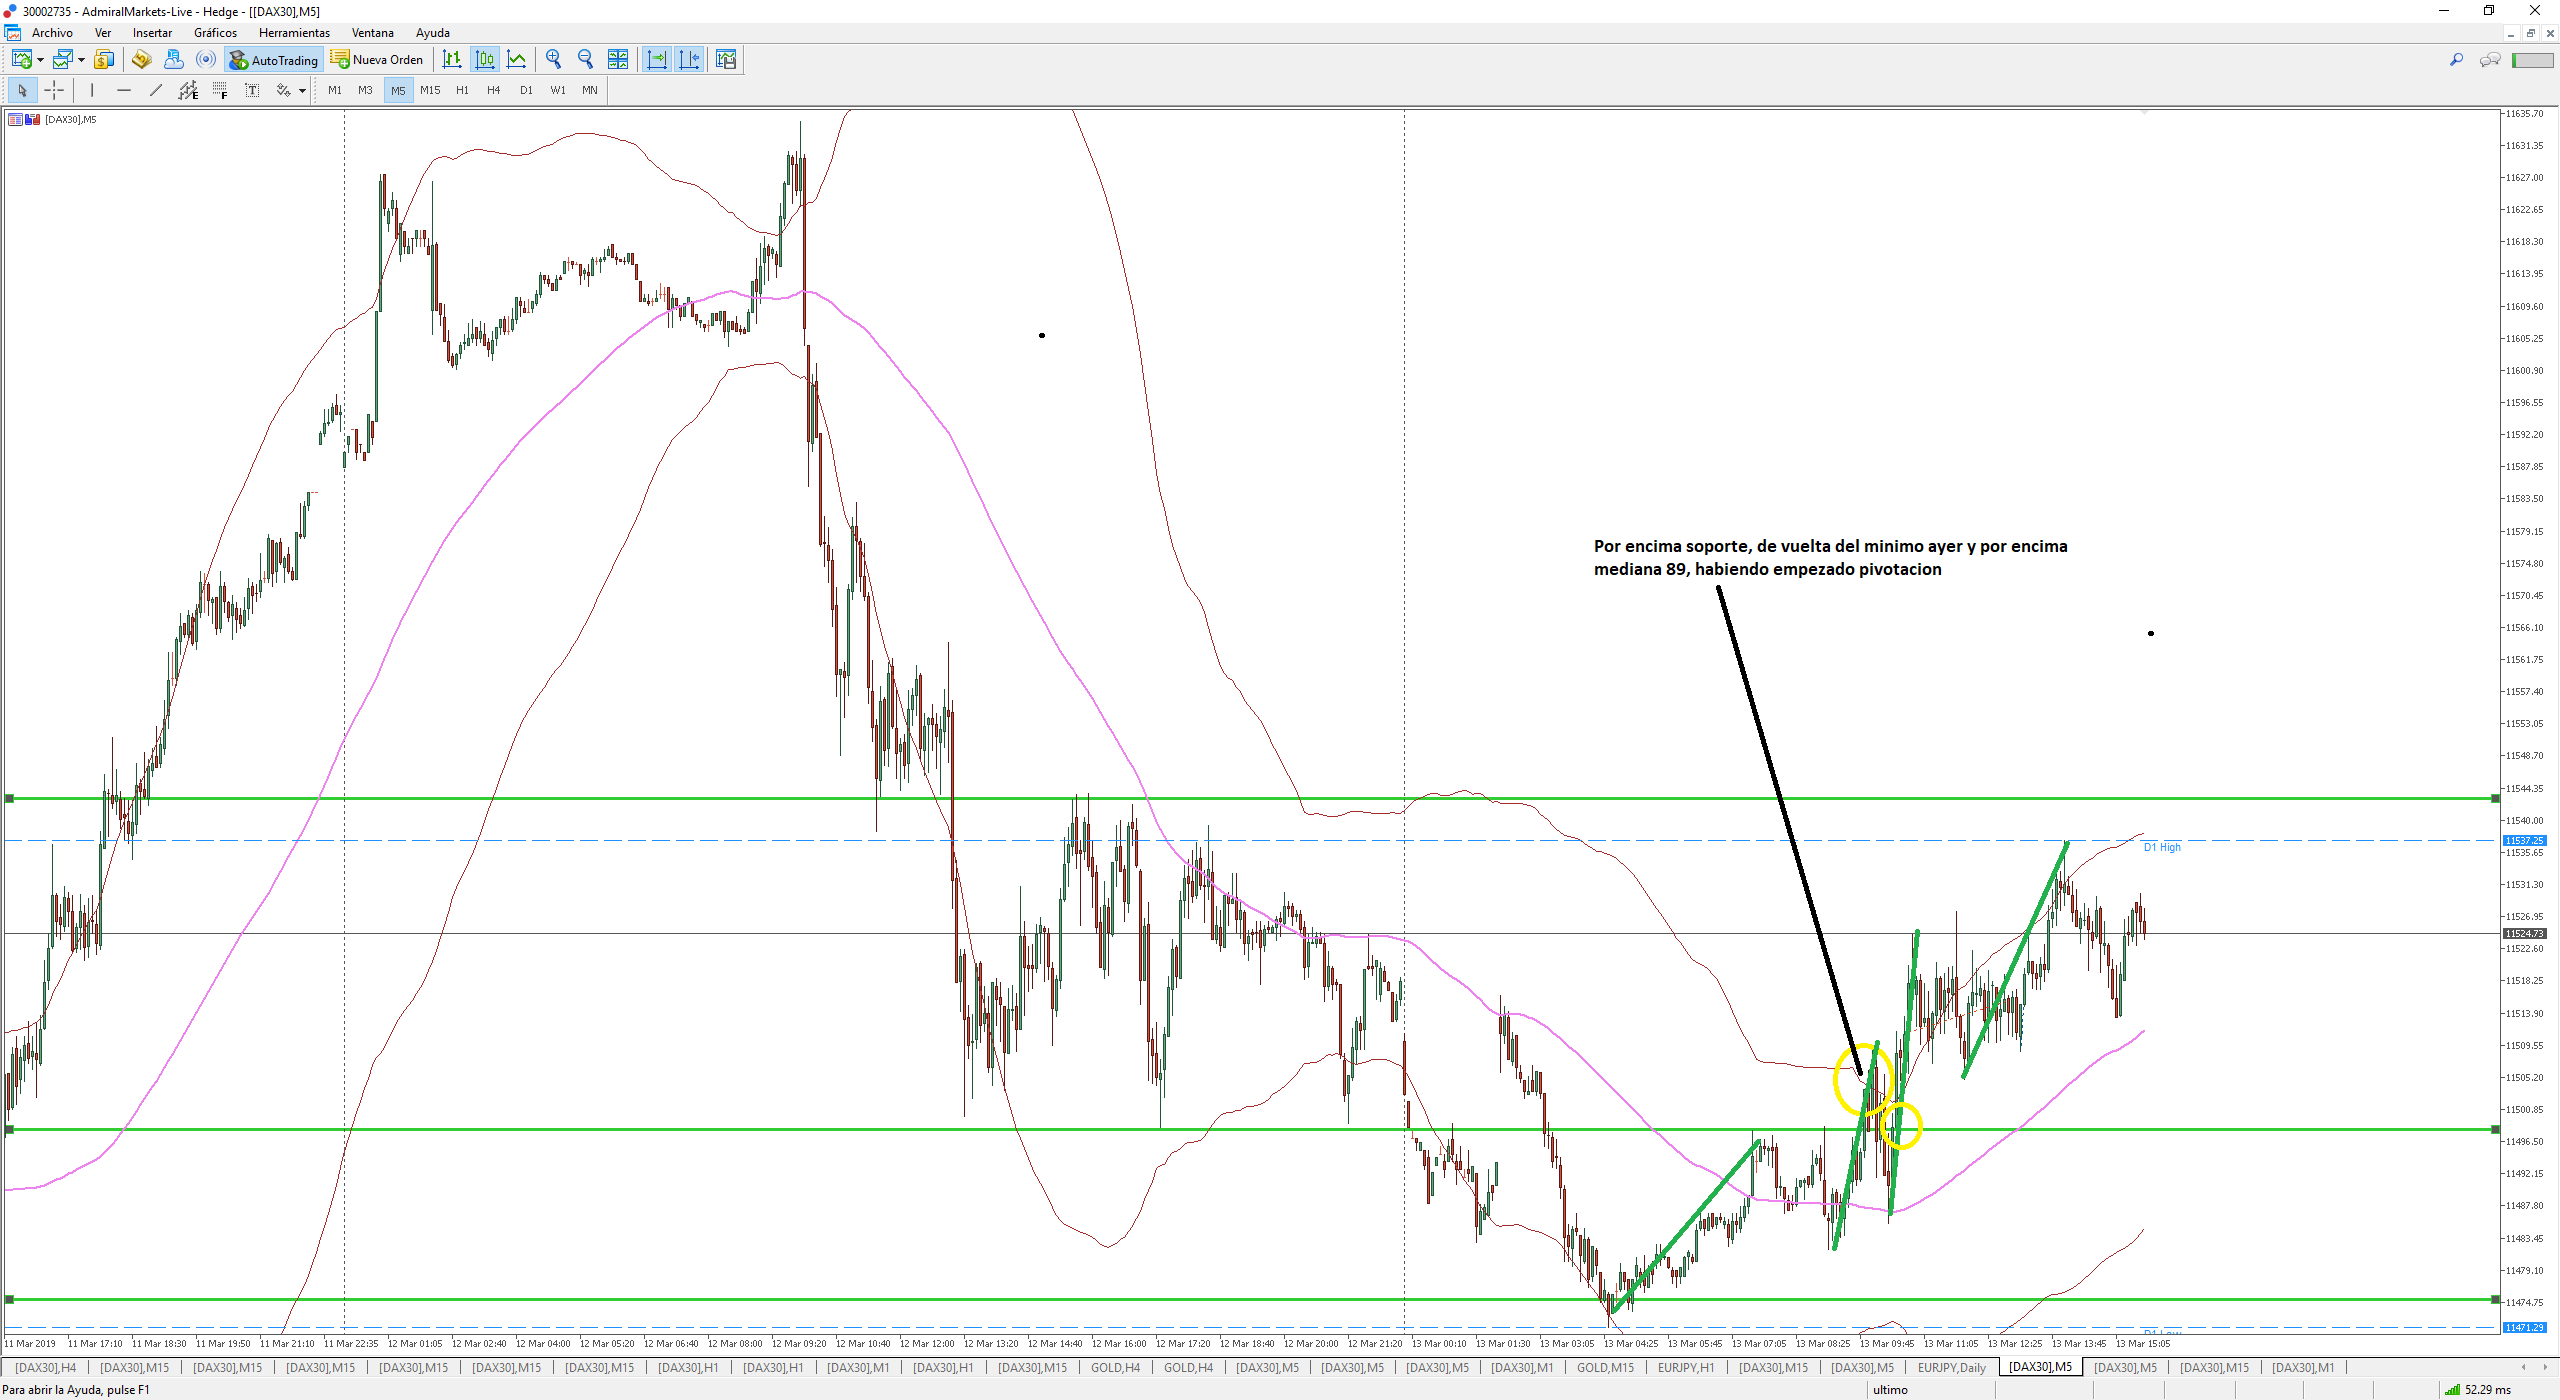Zoom out of the chart
Screen dimensions: 2560x1400
585,60
